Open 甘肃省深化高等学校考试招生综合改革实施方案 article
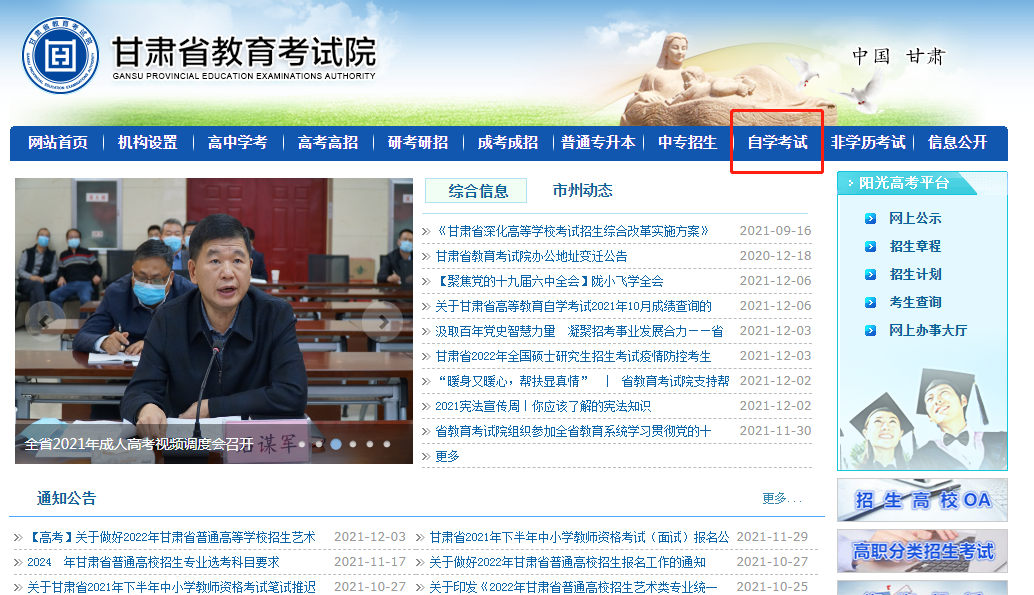This screenshot has width=1034, height=595. pyautogui.click(x=573, y=232)
